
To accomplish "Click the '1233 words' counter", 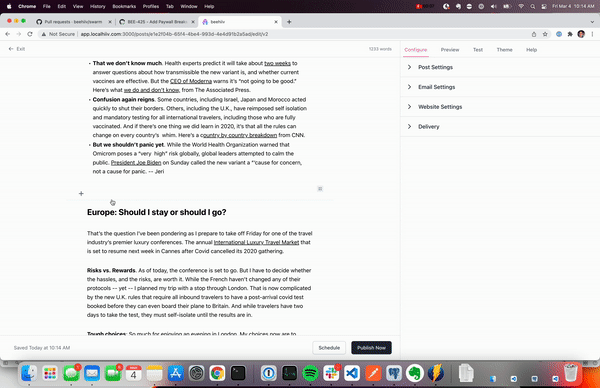I will (380, 49).
